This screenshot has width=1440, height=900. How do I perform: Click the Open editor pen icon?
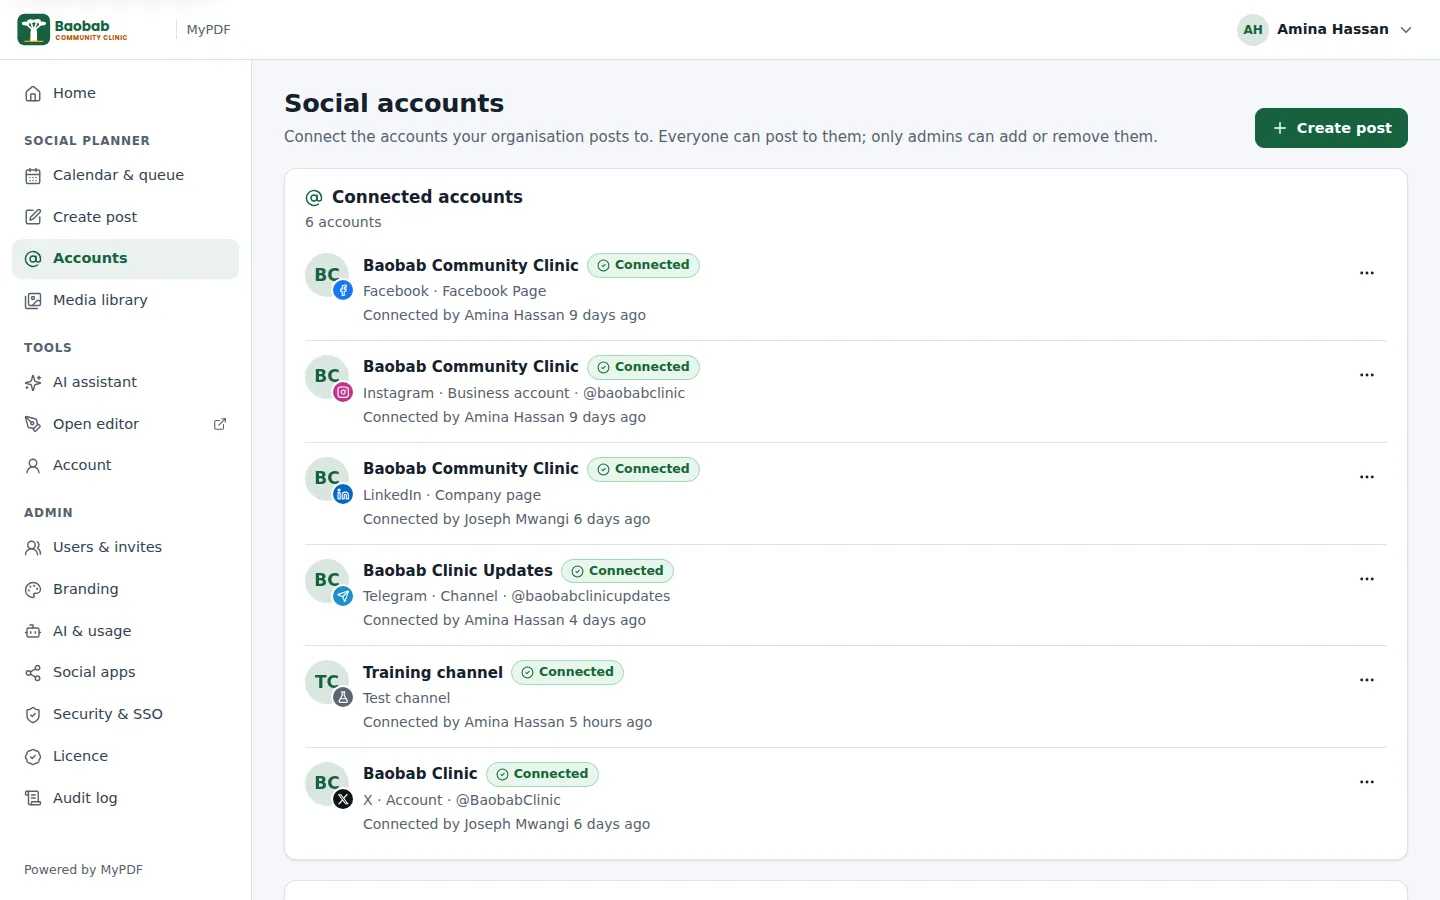click(x=33, y=424)
